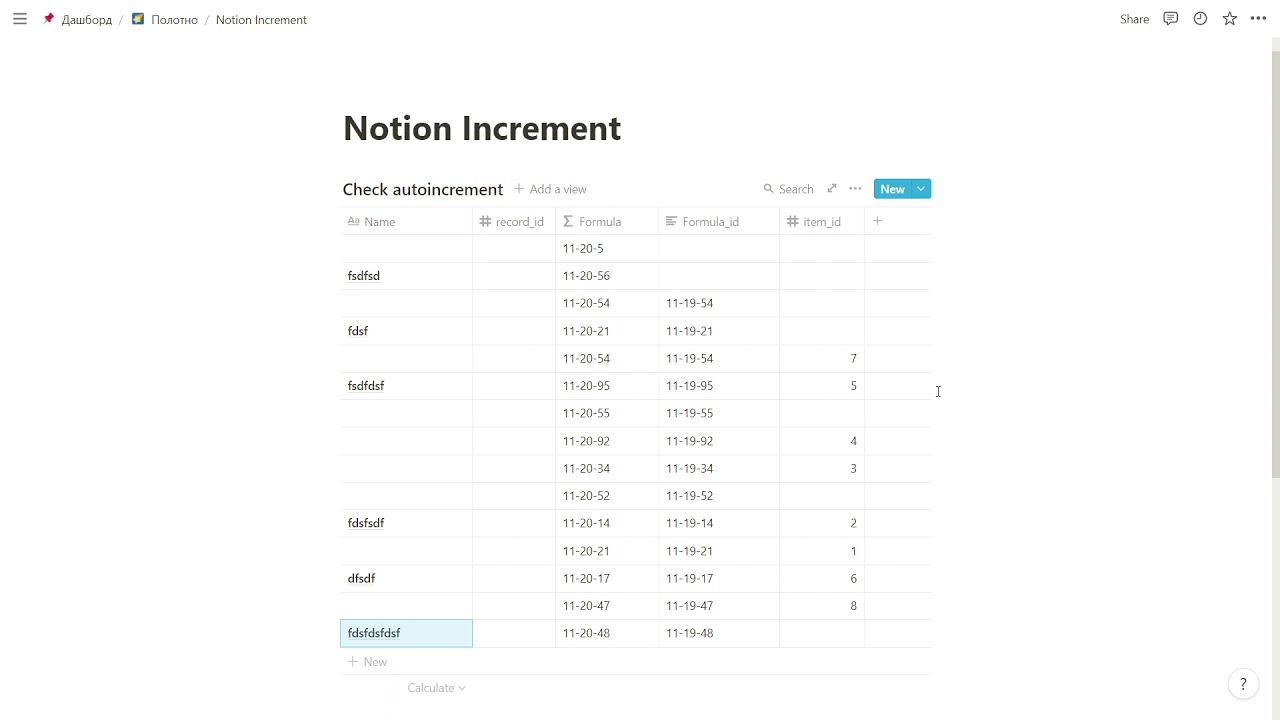Expand the New button dropdown arrow

[921, 189]
